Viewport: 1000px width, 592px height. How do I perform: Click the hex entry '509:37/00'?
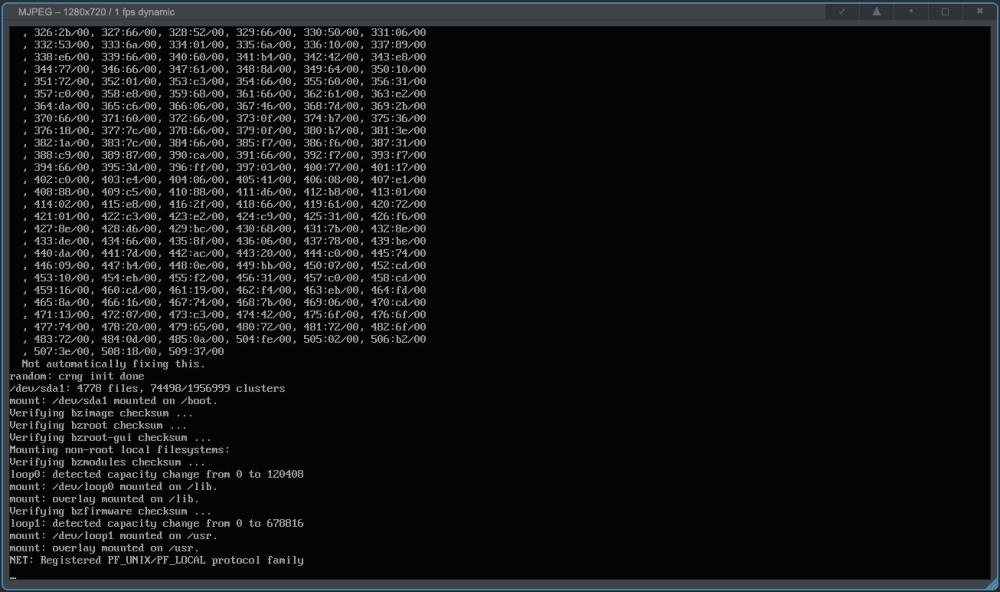pos(196,352)
